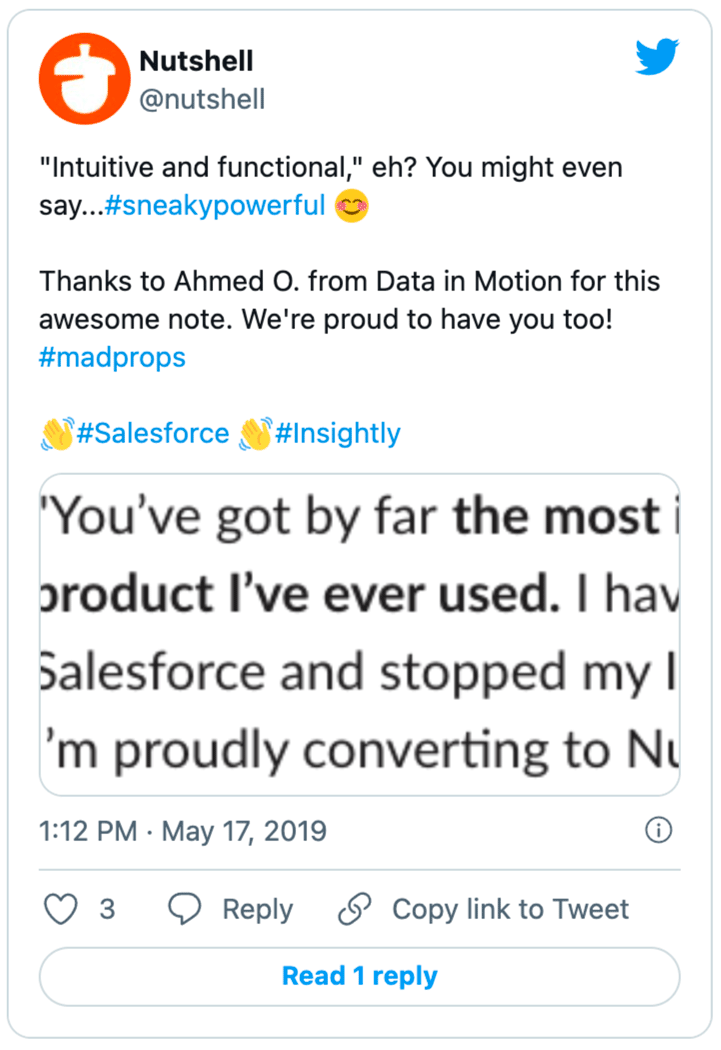This screenshot has width=721, height=1050.
Task: Visit the @nutshell handle
Action: click(202, 99)
